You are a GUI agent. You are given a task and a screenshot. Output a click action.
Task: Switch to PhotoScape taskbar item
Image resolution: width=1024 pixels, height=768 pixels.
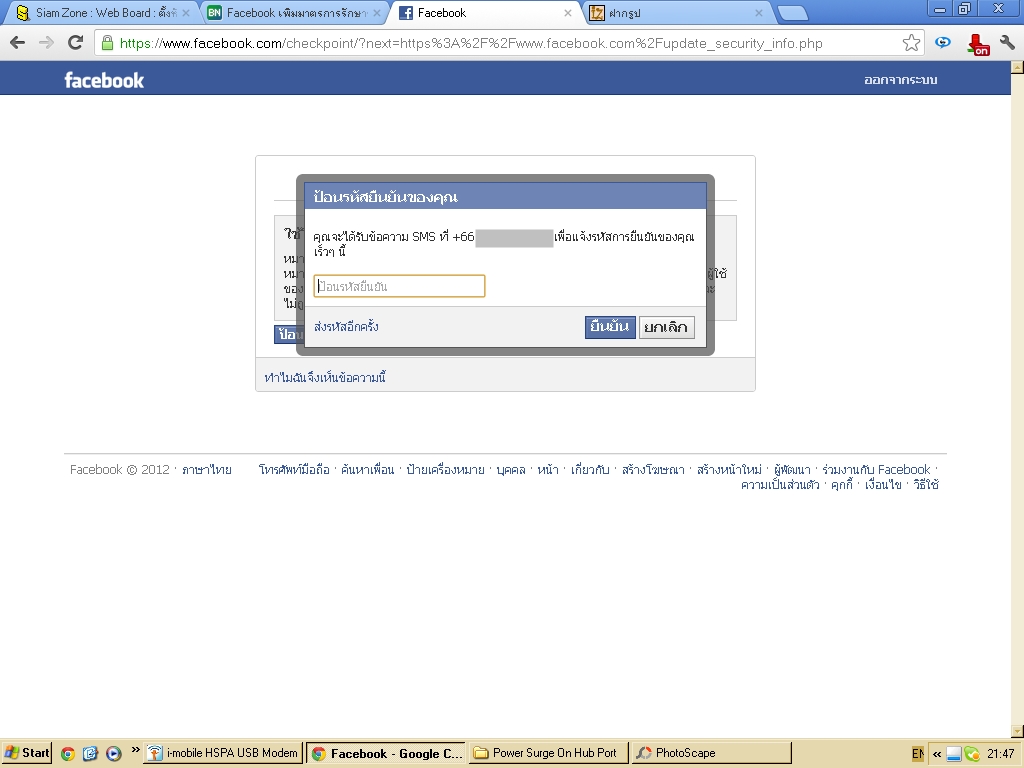(711, 753)
